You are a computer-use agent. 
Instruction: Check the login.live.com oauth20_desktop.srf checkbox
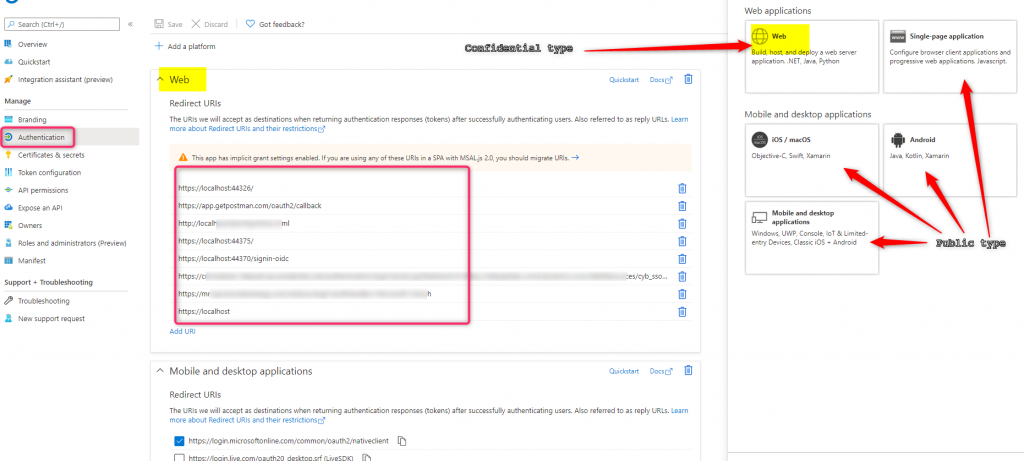click(180, 458)
